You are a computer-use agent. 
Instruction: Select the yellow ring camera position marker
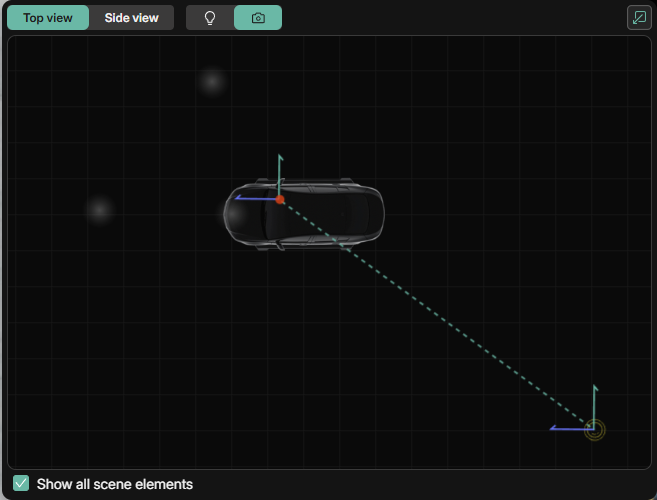[x=595, y=430]
